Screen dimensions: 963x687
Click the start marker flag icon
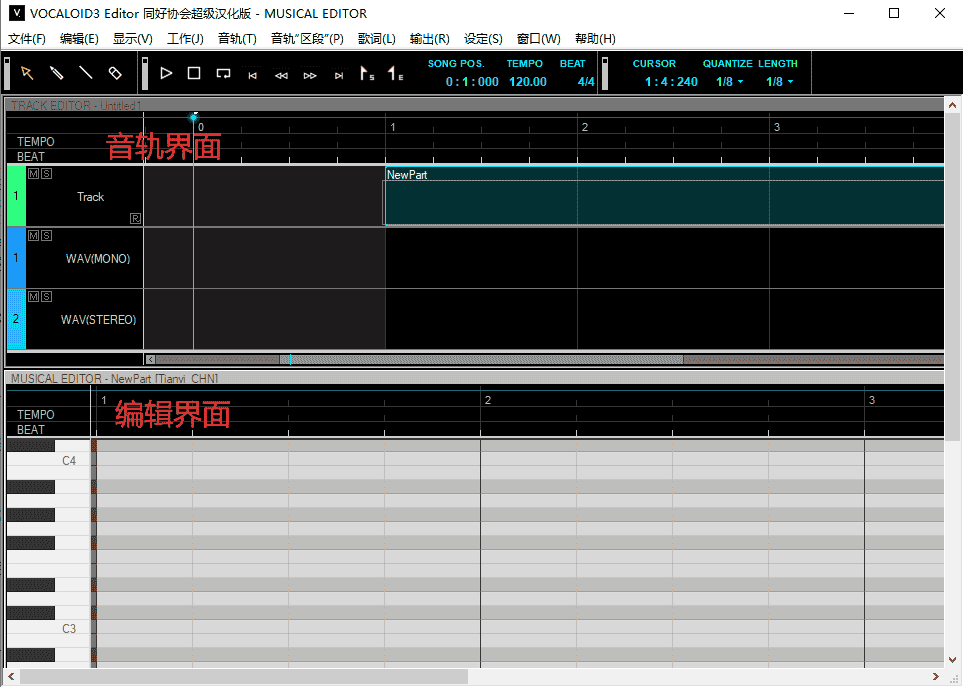367,74
